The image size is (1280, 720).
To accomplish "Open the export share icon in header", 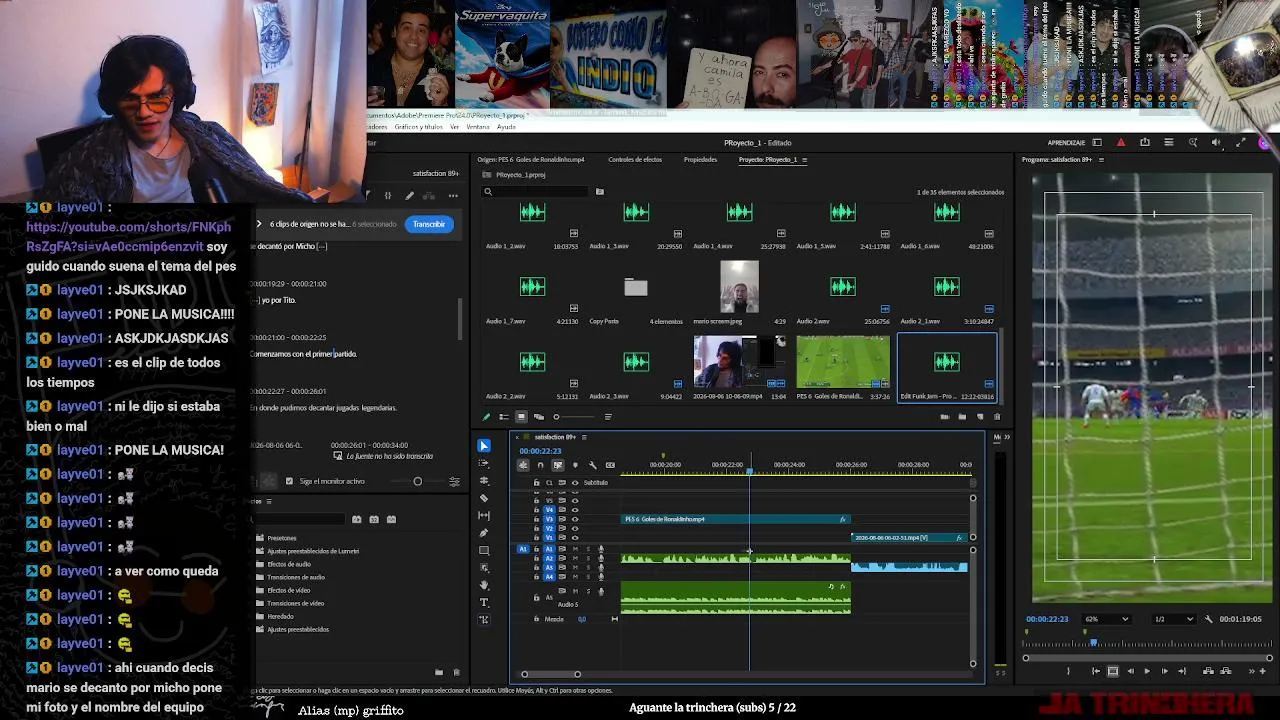I will [1145, 143].
